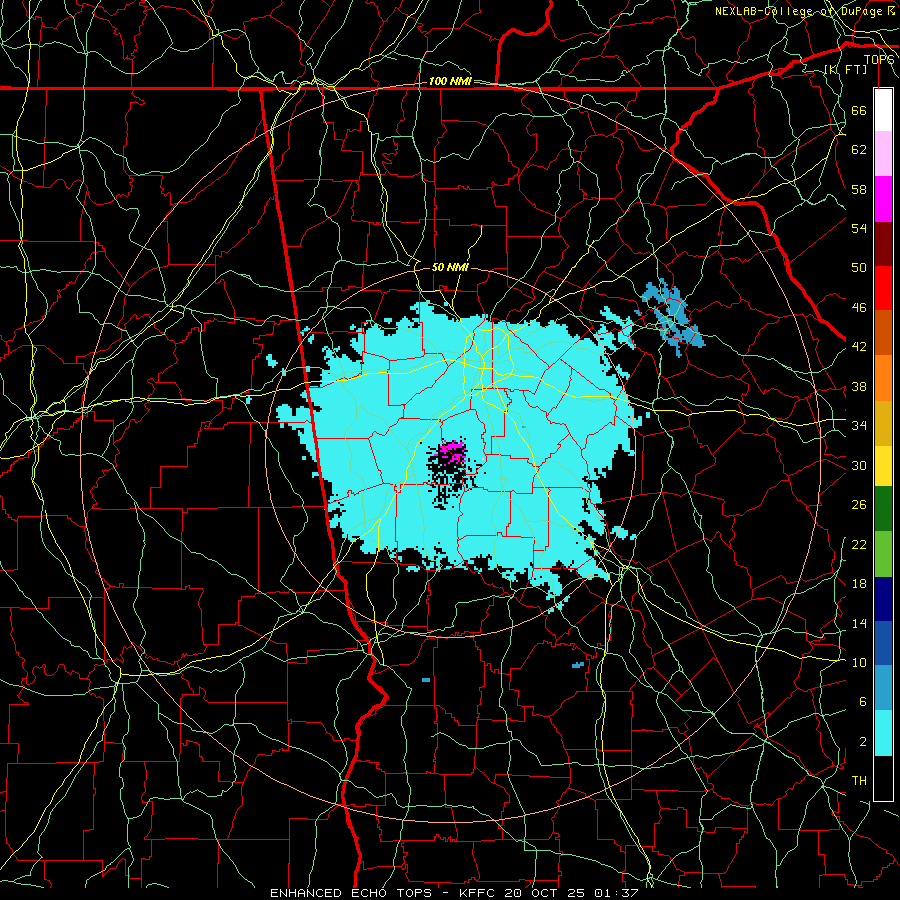The height and width of the screenshot is (900, 900).
Task: Click the '50 NMI' range ring label
Action: (450, 267)
